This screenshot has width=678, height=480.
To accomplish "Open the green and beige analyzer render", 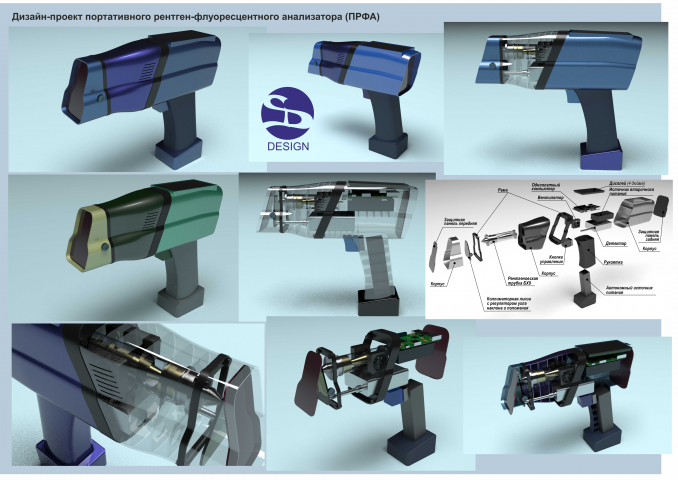I will (x=123, y=247).
